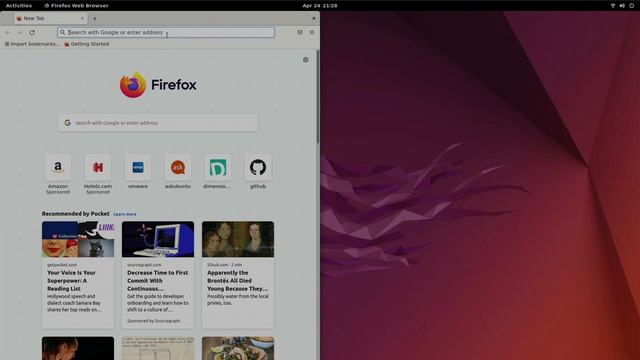Open the sketch drawing story thumbnail
This screenshot has width=640, height=360.
[158, 348]
